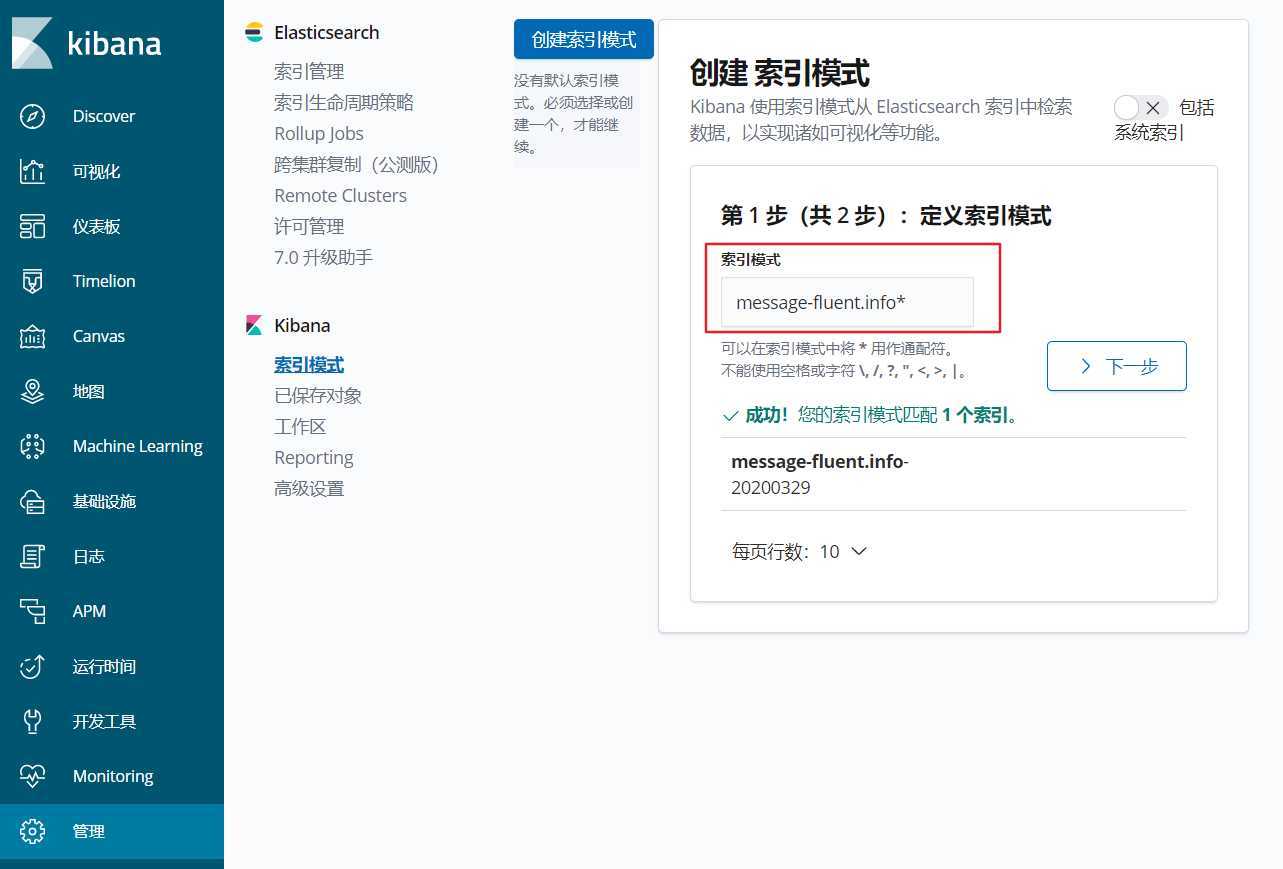Click the 下一步 button

(1117, 366)
